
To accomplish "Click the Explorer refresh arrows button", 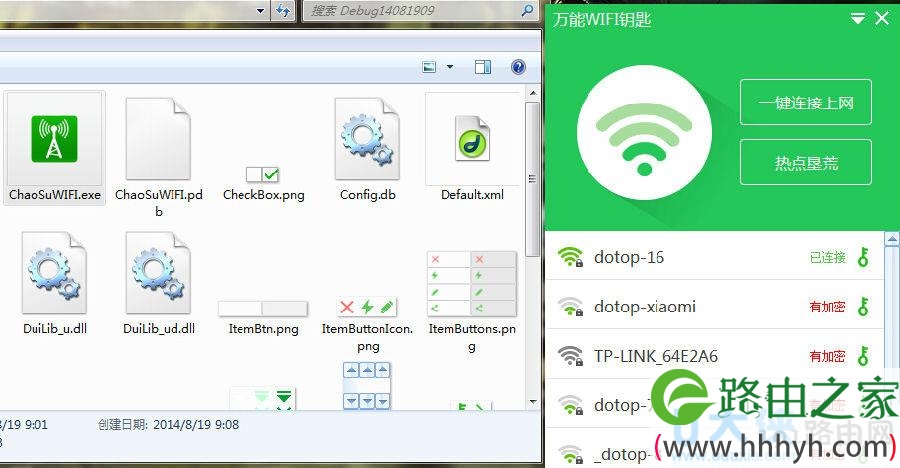I will (282, 10).
